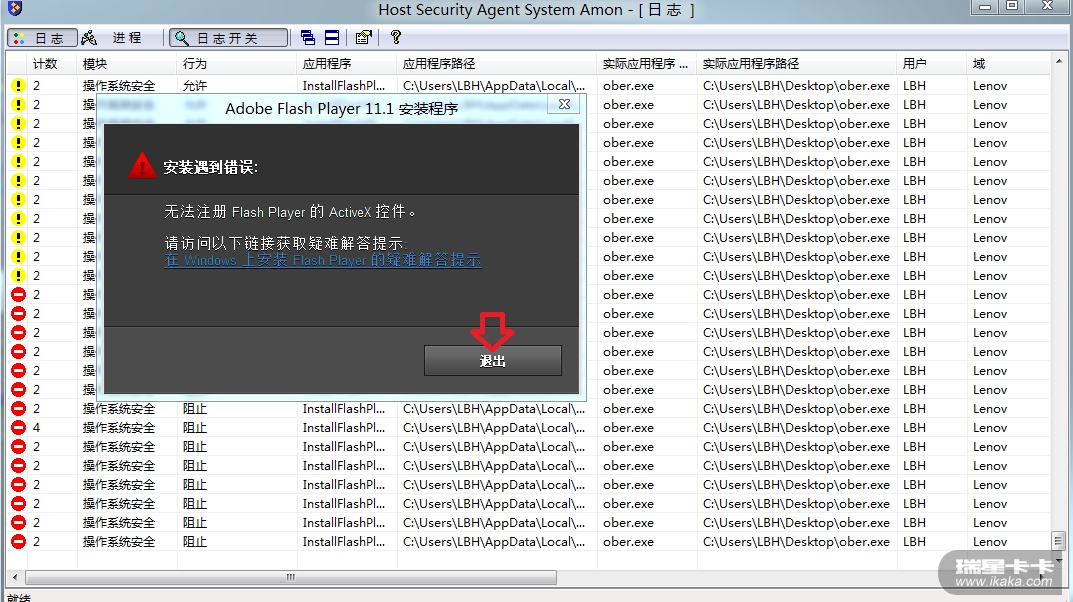The width and height of the screenshot is (1073, 602).
Task: Open the properties toolbar icon
Action: click(363, 38)
